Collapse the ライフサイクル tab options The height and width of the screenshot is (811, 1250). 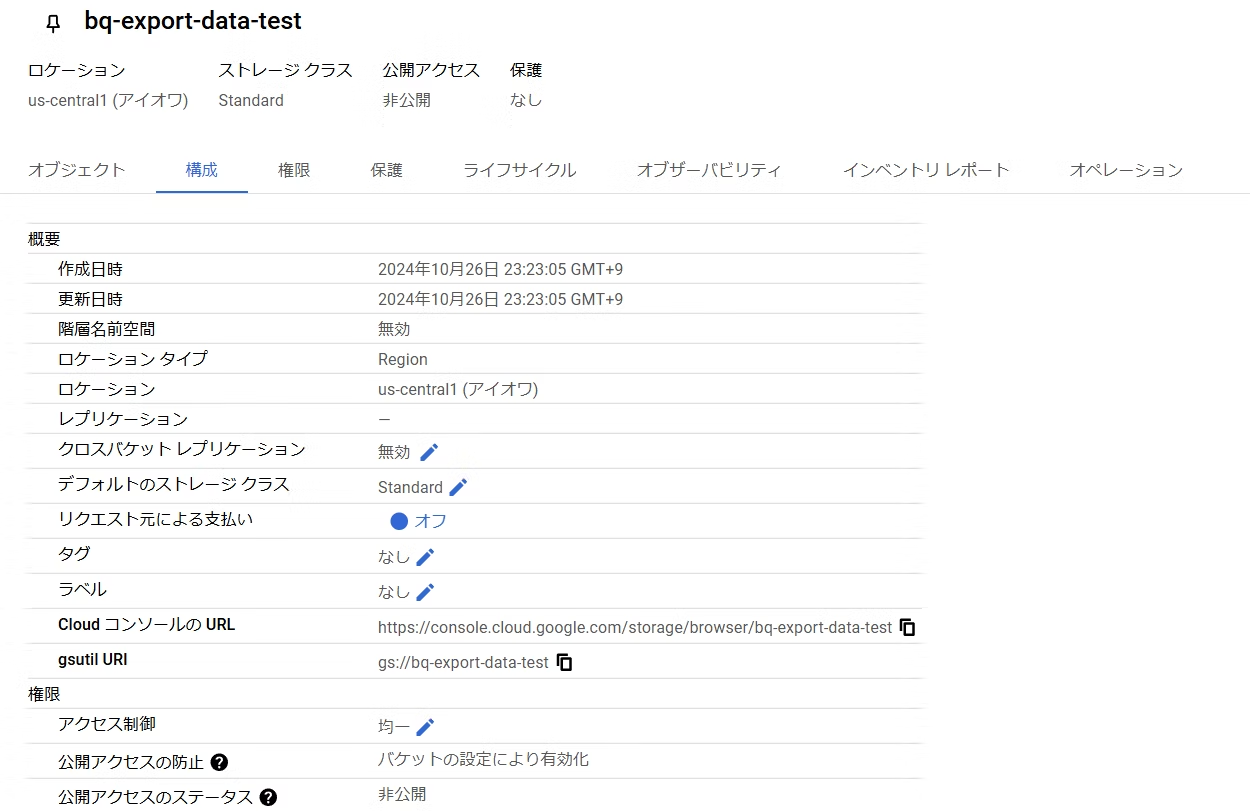pos(519,170)
